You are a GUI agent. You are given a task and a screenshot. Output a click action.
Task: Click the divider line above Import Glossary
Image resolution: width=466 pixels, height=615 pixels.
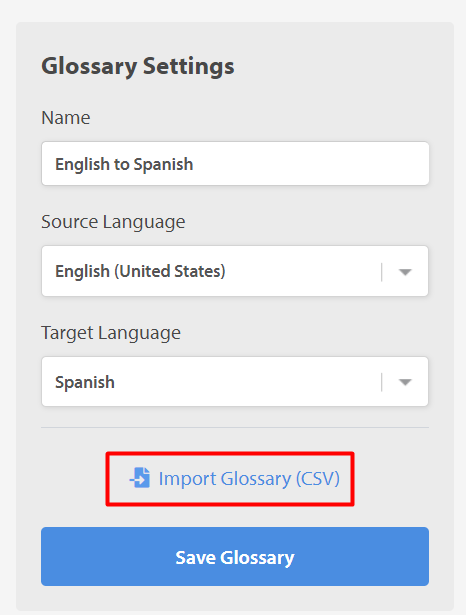[x=235, y=428]
